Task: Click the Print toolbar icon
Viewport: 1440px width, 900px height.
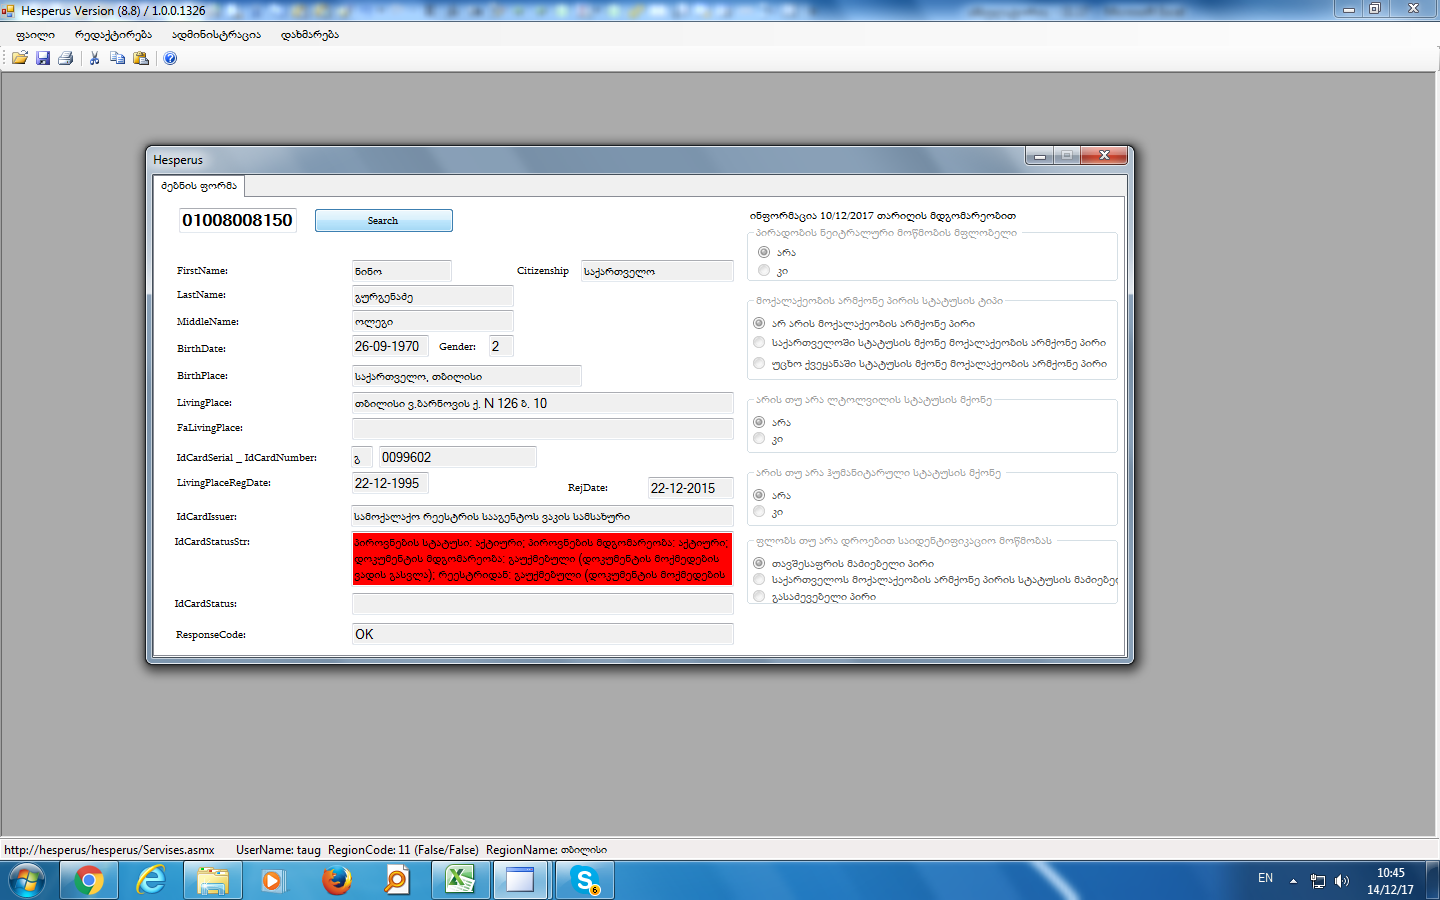Action: click(x=66, y=58)
